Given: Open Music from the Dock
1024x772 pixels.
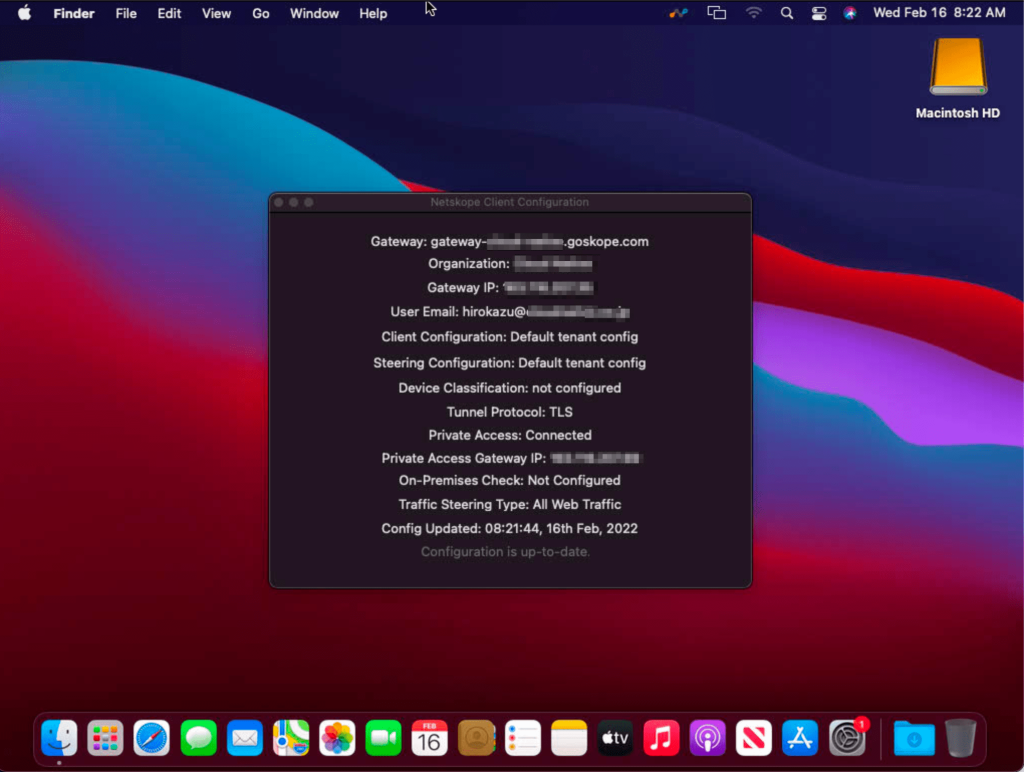Looking at the screenshot, I should (661, 738).
